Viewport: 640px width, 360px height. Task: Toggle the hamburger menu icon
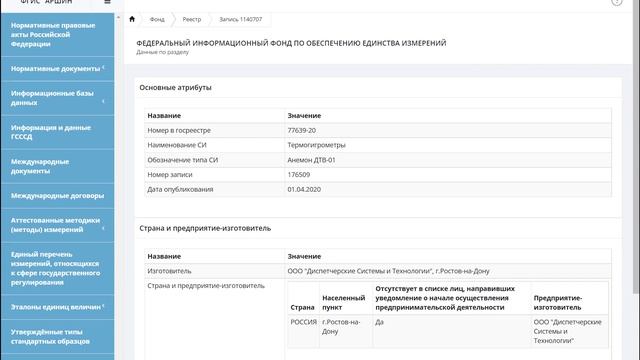[107, 2]
